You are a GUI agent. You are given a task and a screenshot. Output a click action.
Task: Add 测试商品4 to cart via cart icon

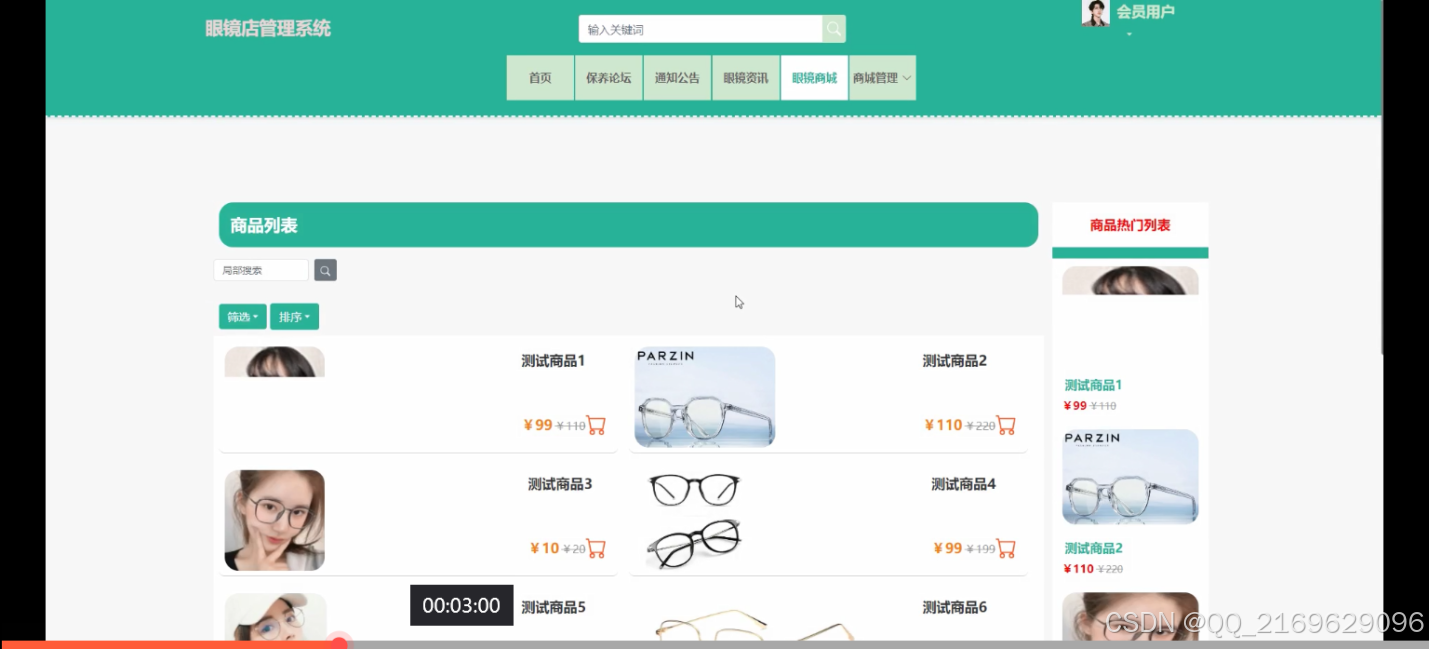point(1006,548)
